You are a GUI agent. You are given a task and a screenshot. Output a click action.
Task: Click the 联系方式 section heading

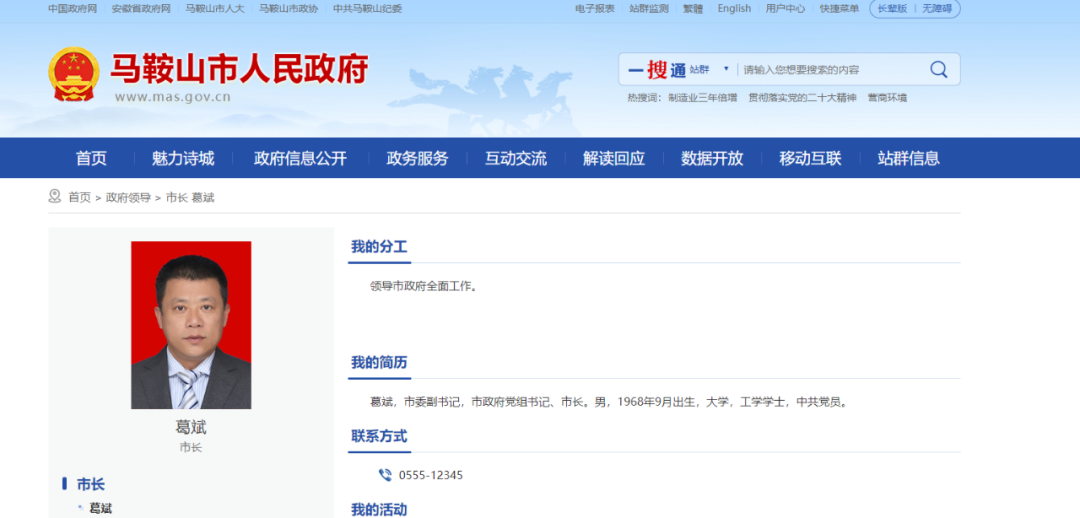pos(379,436)
